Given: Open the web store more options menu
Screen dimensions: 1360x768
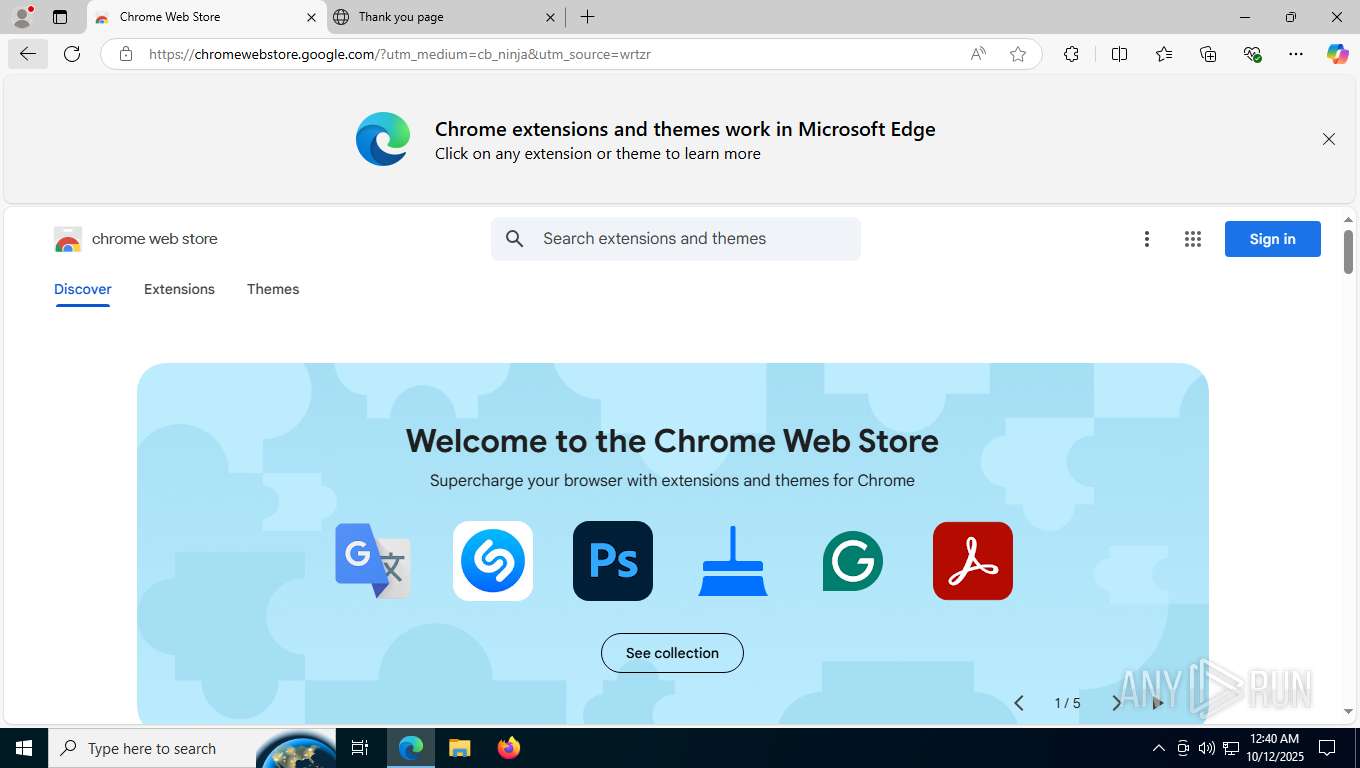Looking at the screenshot, I should tap(1147, 239).
